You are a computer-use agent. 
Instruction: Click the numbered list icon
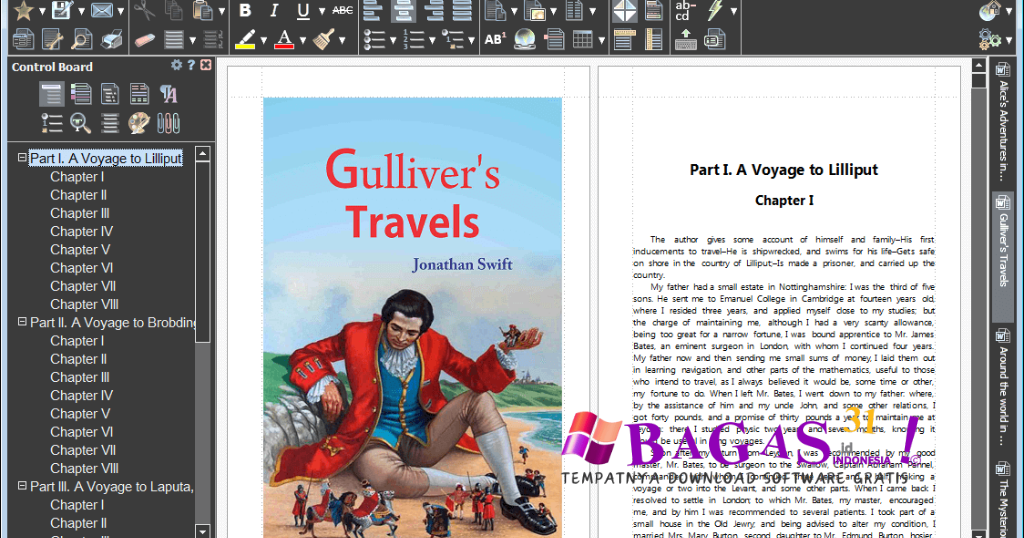413,40
